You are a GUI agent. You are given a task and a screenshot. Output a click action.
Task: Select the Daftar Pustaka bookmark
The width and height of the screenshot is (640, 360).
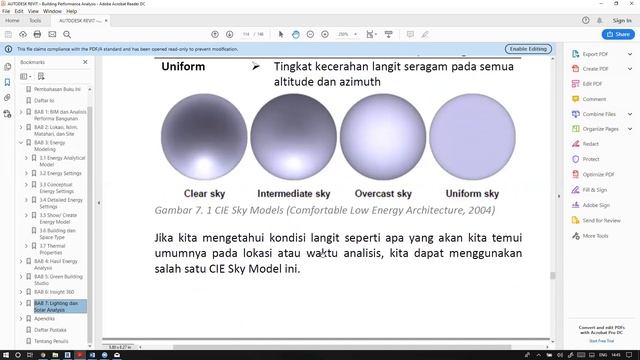(50, 330)
